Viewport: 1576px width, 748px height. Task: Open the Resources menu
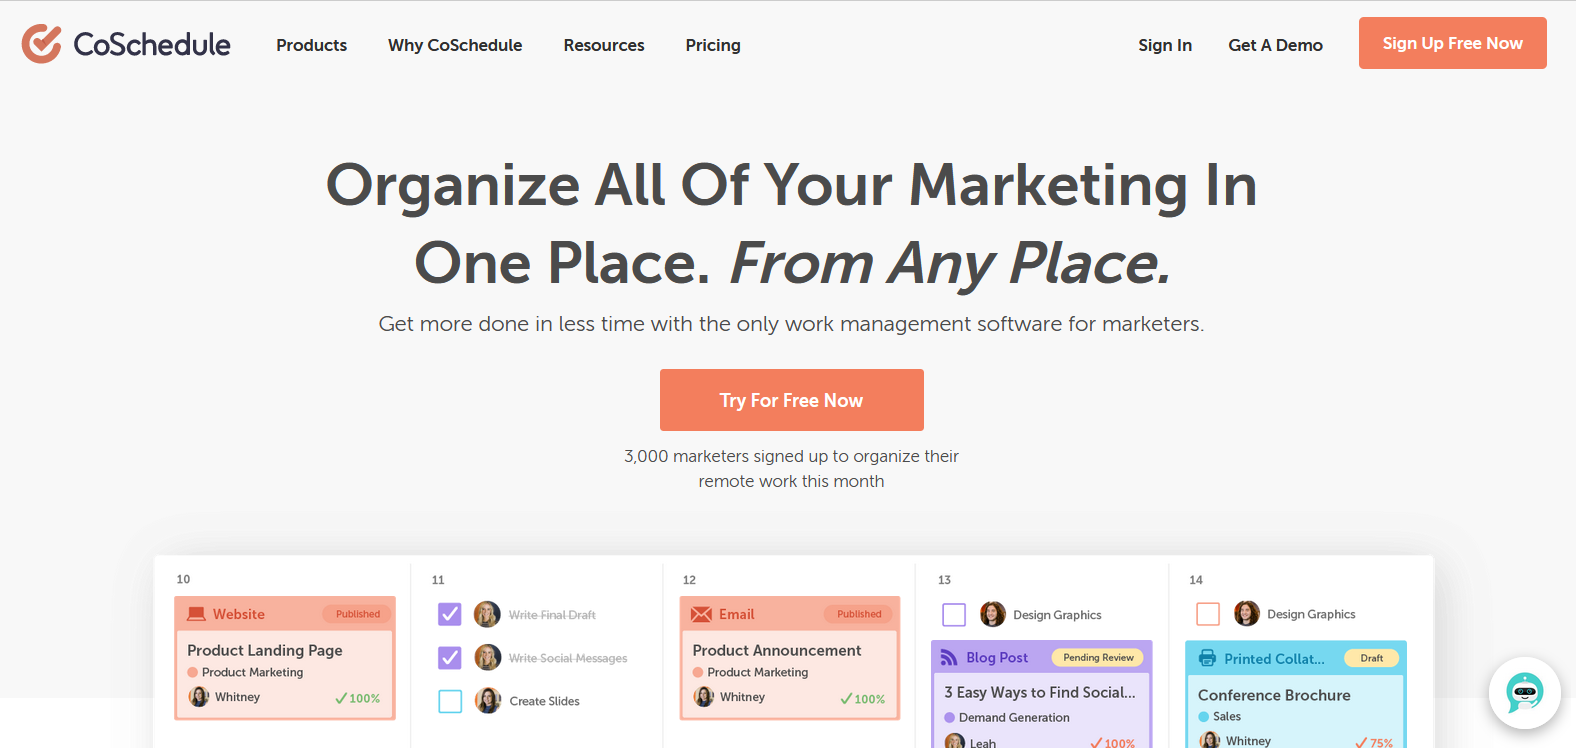[604, 45]
